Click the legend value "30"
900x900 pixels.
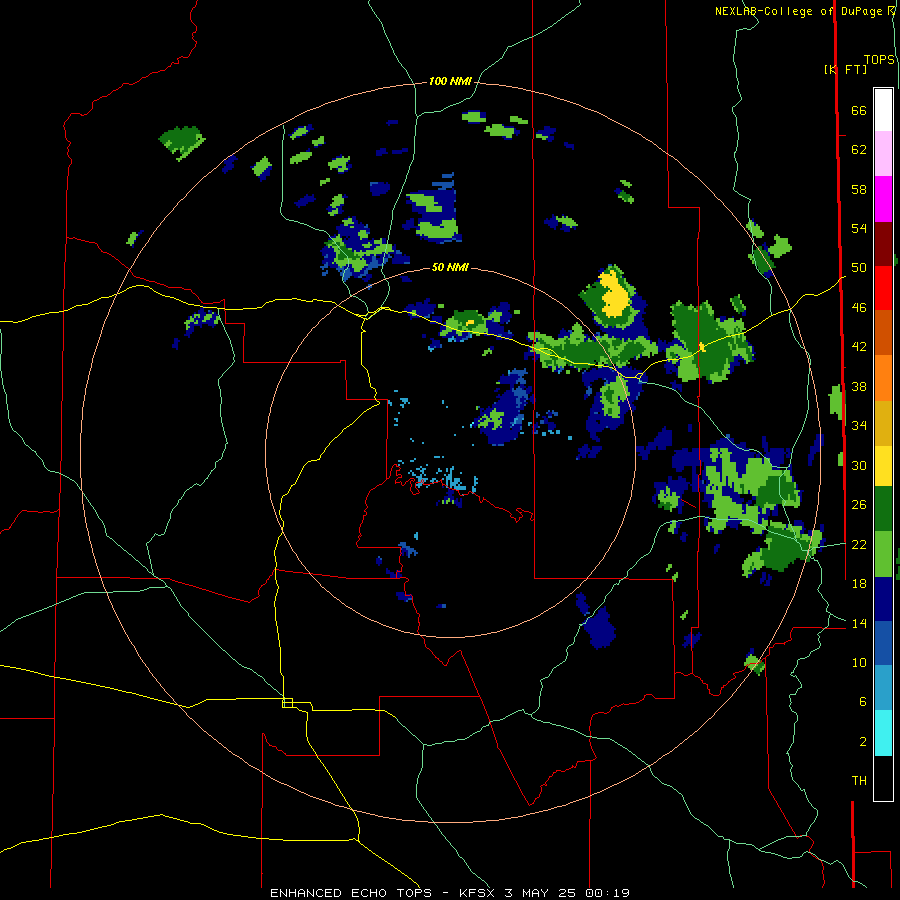859,465
